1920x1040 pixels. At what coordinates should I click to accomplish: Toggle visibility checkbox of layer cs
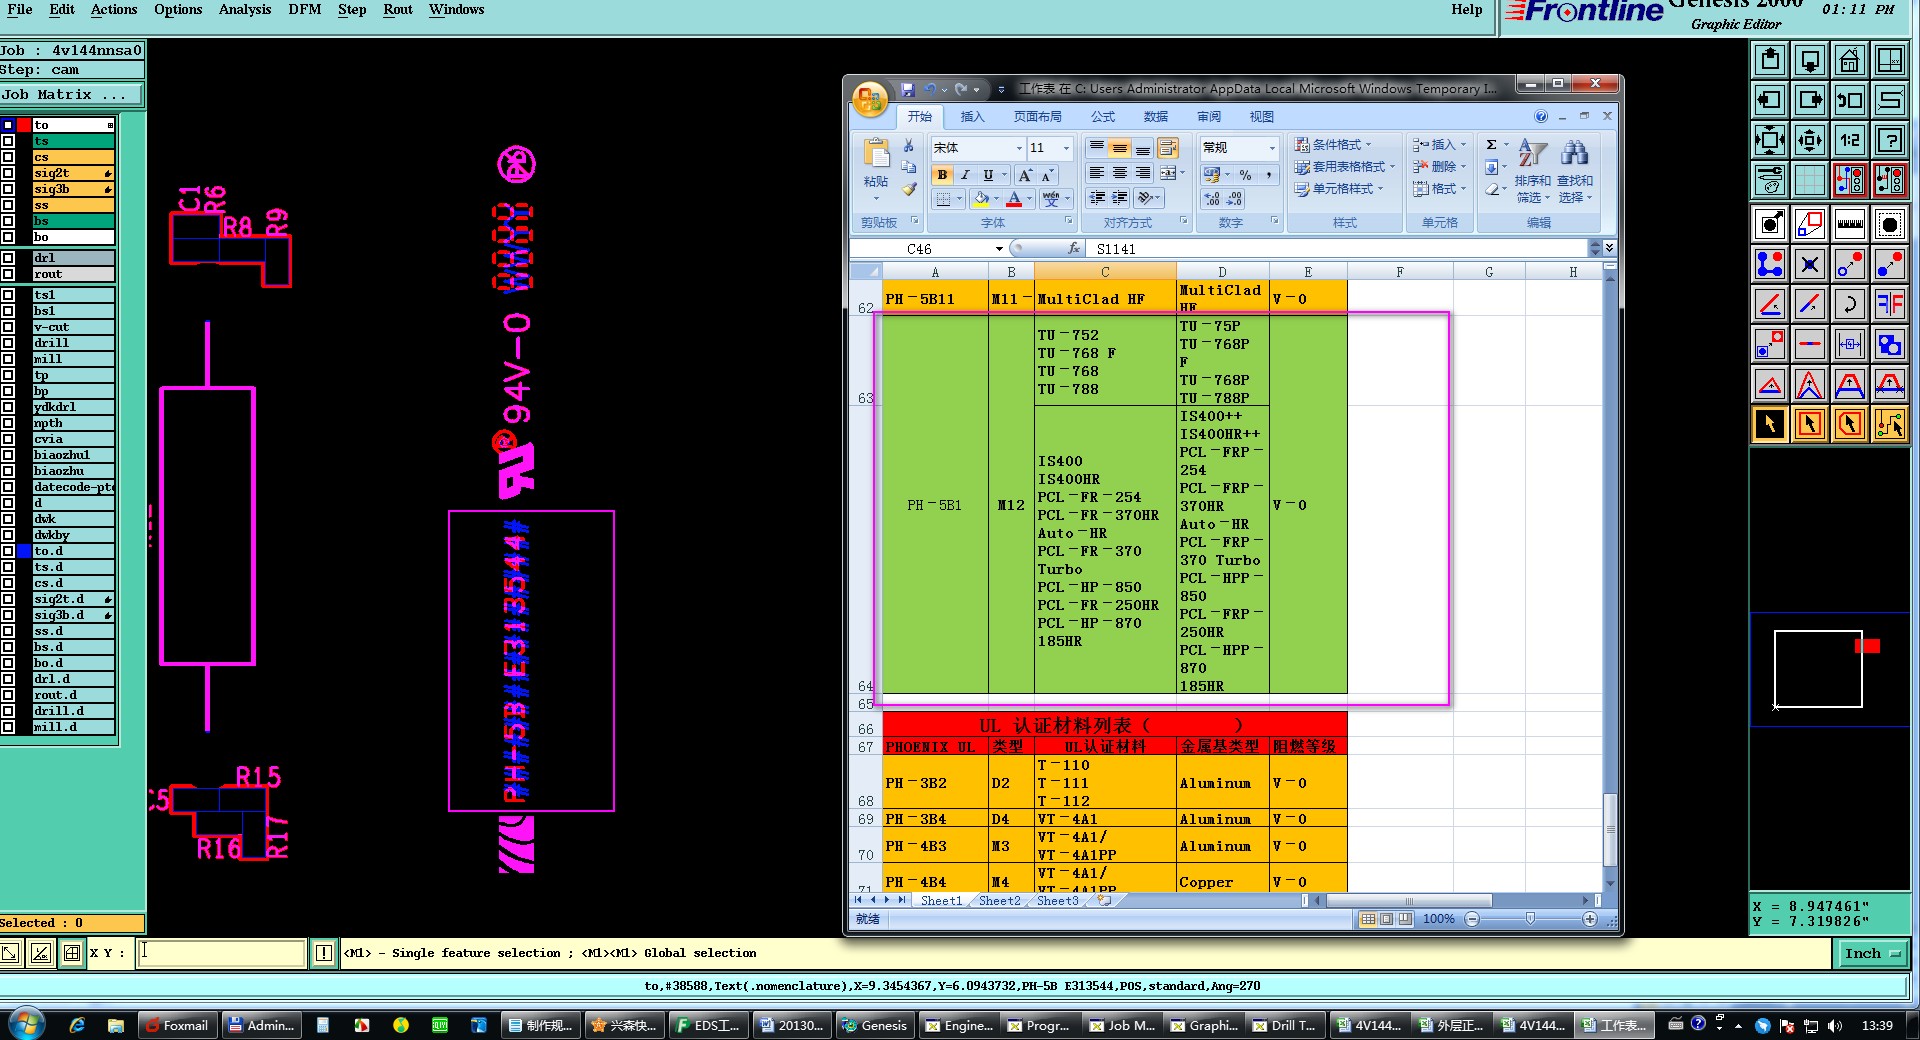tap(8, 157)
